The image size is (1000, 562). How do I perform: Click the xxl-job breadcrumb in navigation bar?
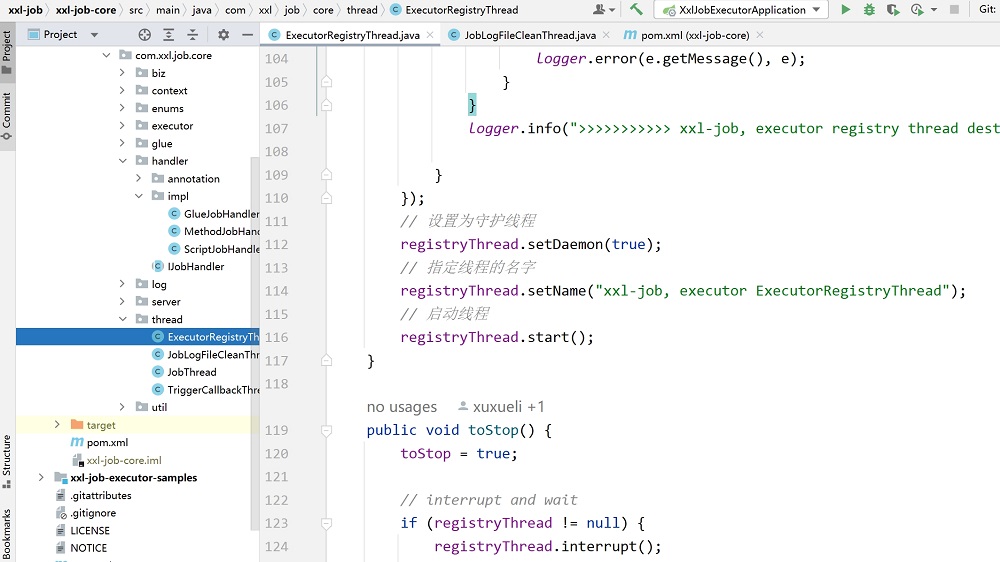pyautogui.click(x=26, y=10)
